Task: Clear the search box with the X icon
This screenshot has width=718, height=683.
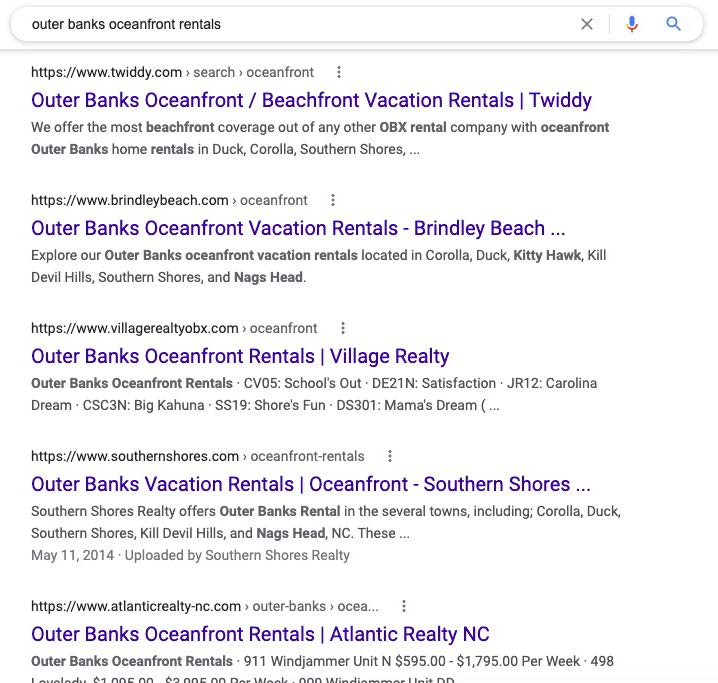Action: (587, 24)
